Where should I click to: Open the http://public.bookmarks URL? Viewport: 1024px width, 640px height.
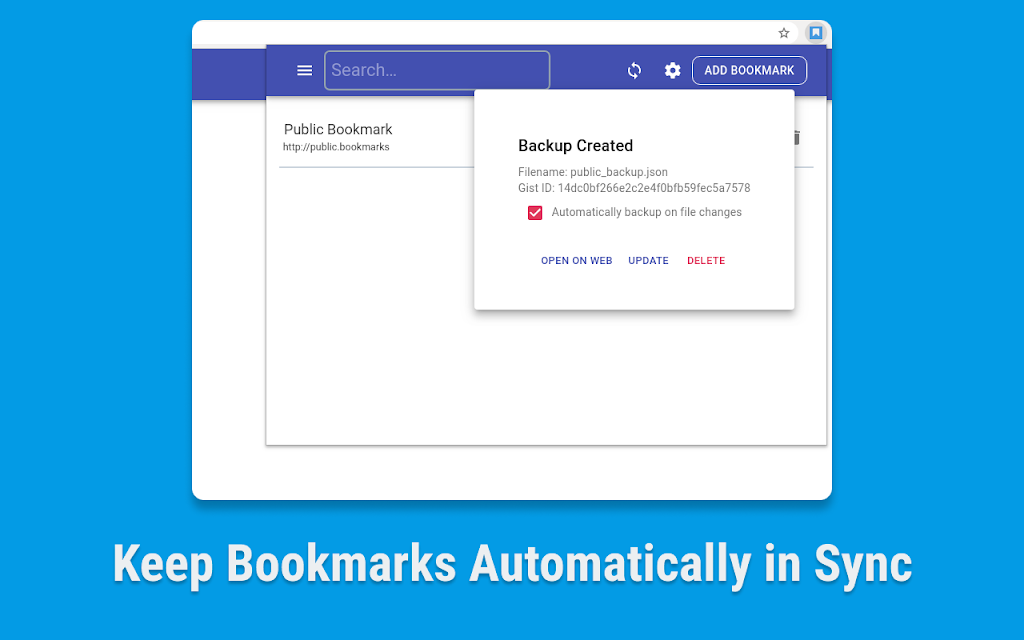pos(336,147)
